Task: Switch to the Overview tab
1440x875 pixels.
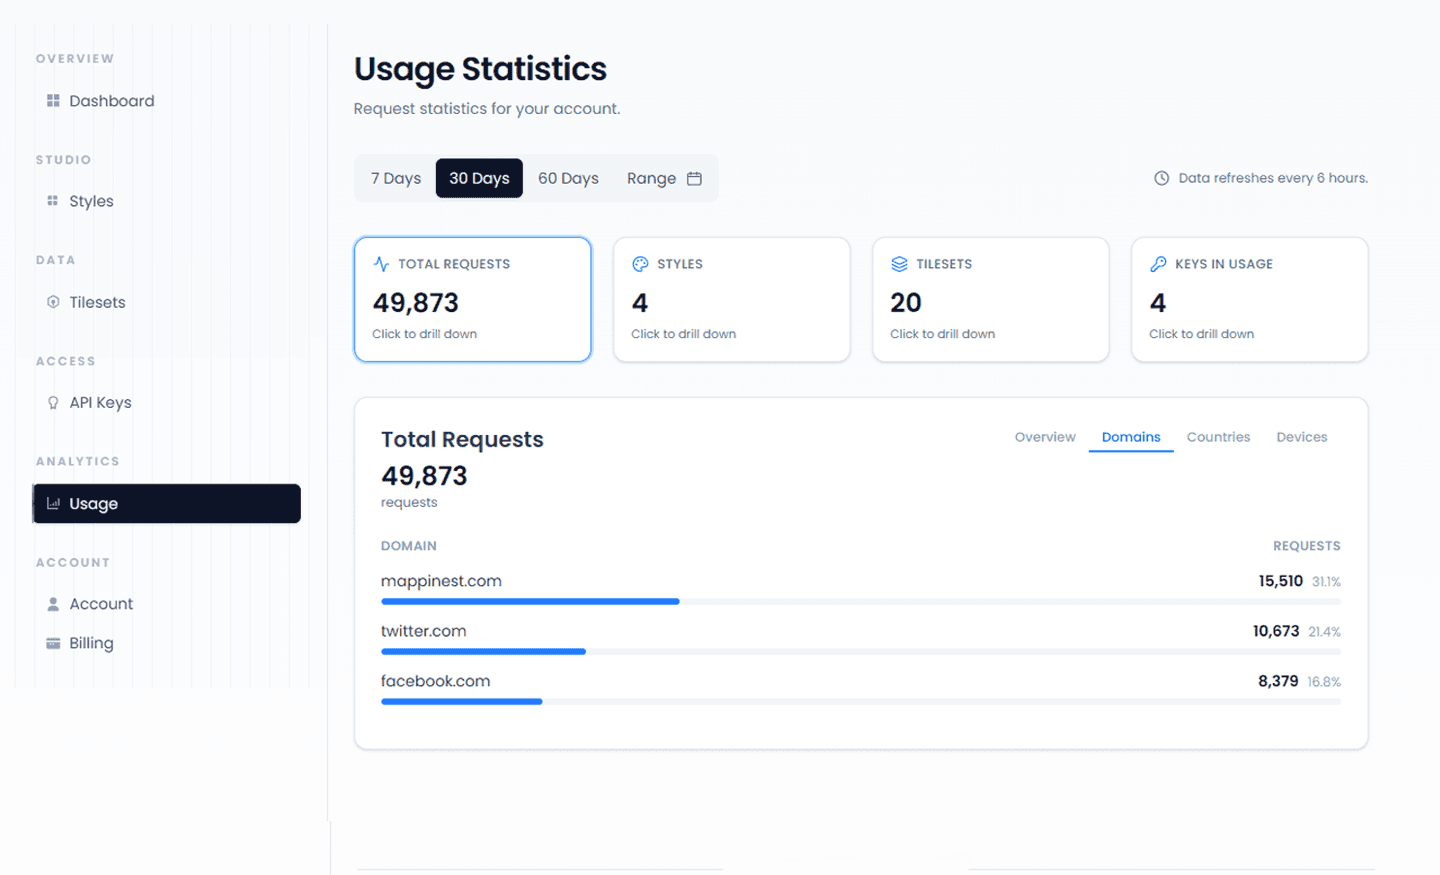Action: [x=1044, y=437]
